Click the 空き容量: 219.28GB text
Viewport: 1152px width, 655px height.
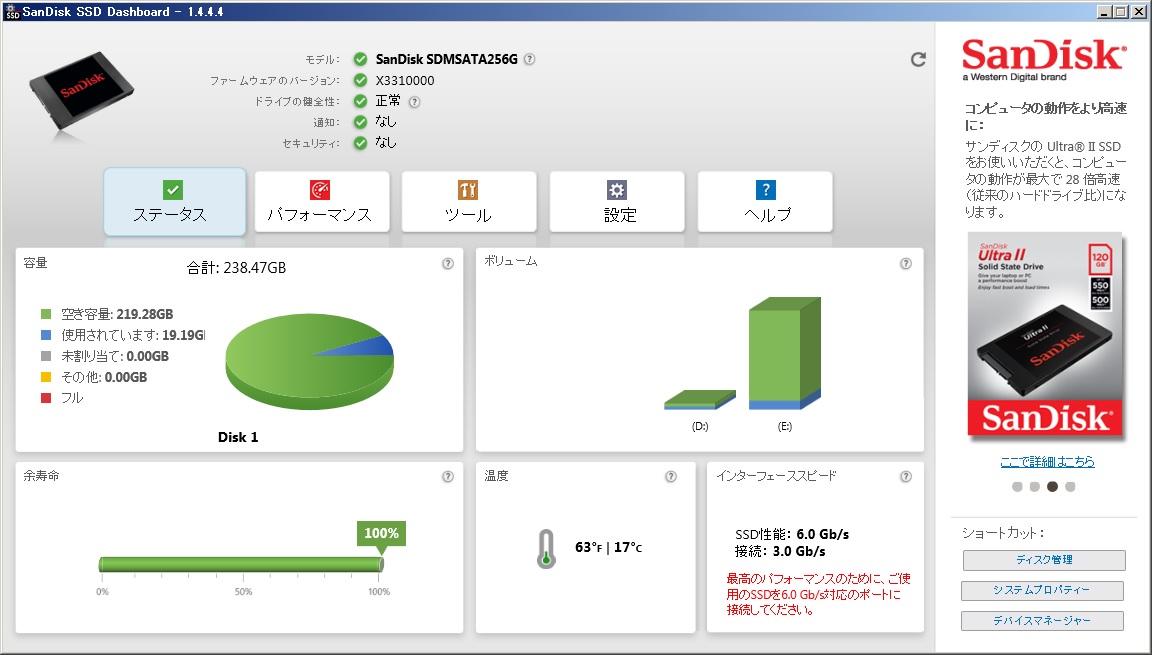(117, 314)
